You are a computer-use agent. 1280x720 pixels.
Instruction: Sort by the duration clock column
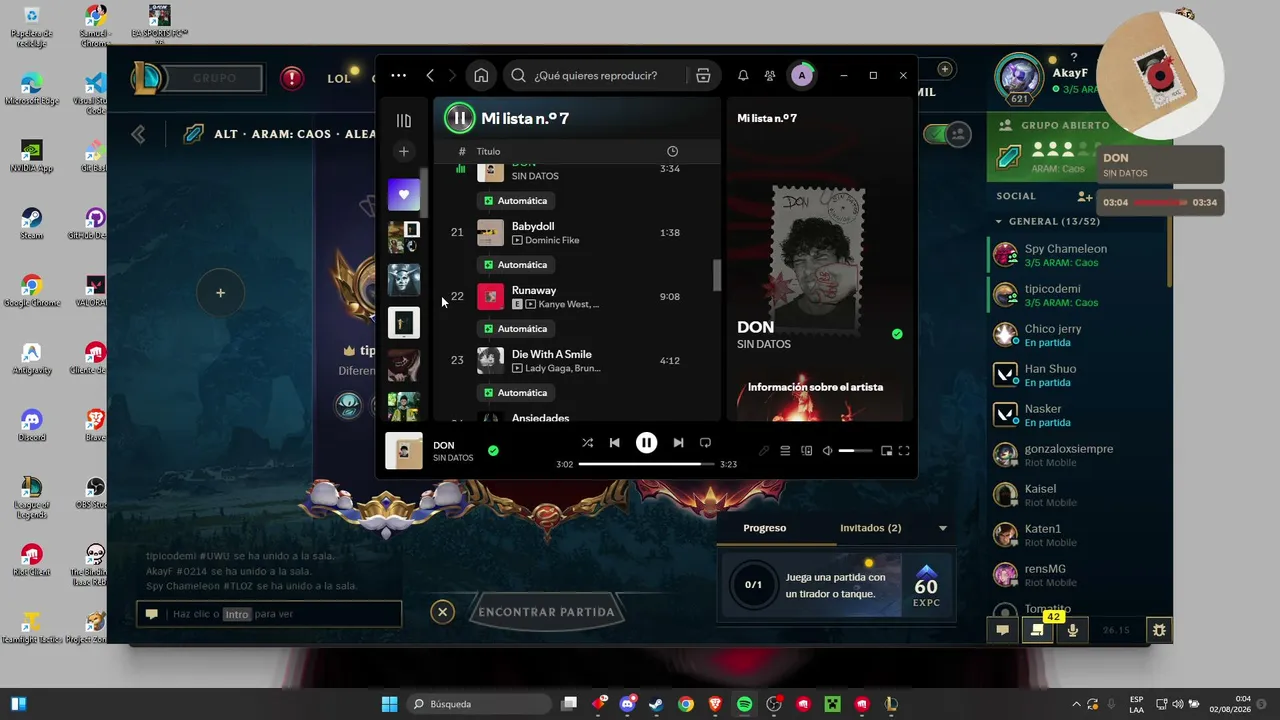[x=672, y=152]
